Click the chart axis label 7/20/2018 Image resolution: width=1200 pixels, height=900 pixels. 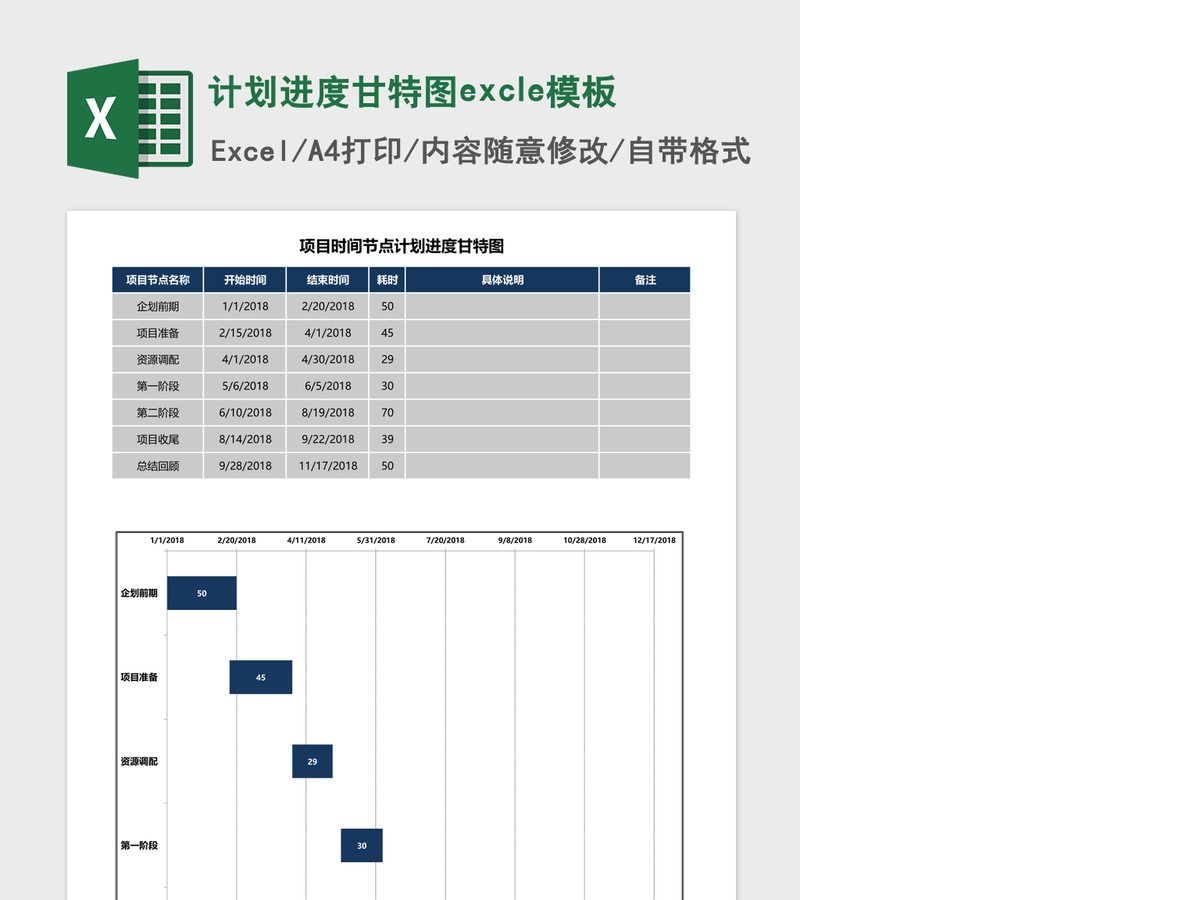[446, 540]
